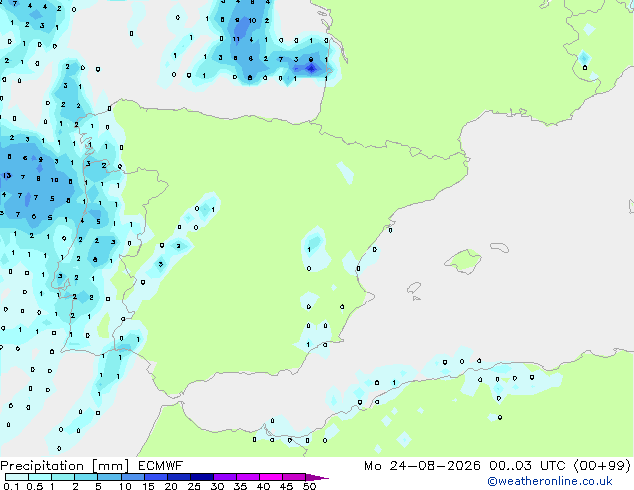Image resolution: width=634 pixels, height=490 pixels.
Task: Click the Menorca island outline
Action: pyautogui.click(x=500, y=247)
